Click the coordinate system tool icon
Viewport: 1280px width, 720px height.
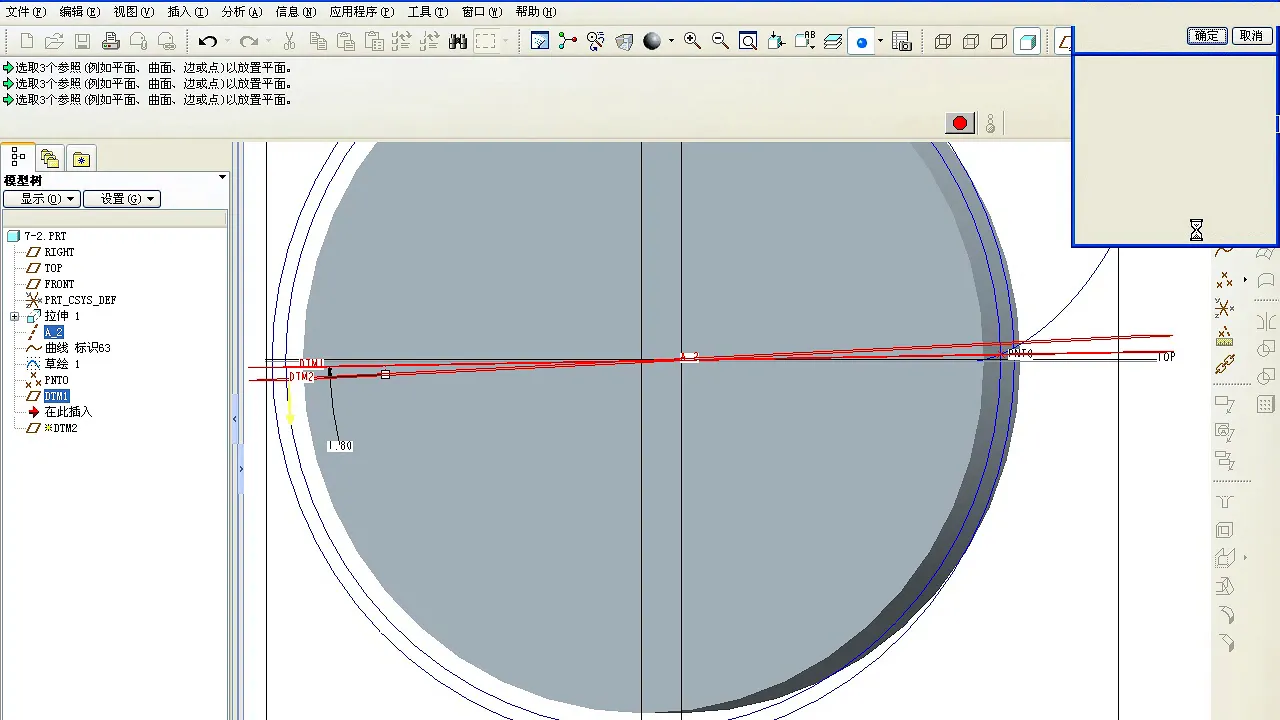coord(1224,308)
